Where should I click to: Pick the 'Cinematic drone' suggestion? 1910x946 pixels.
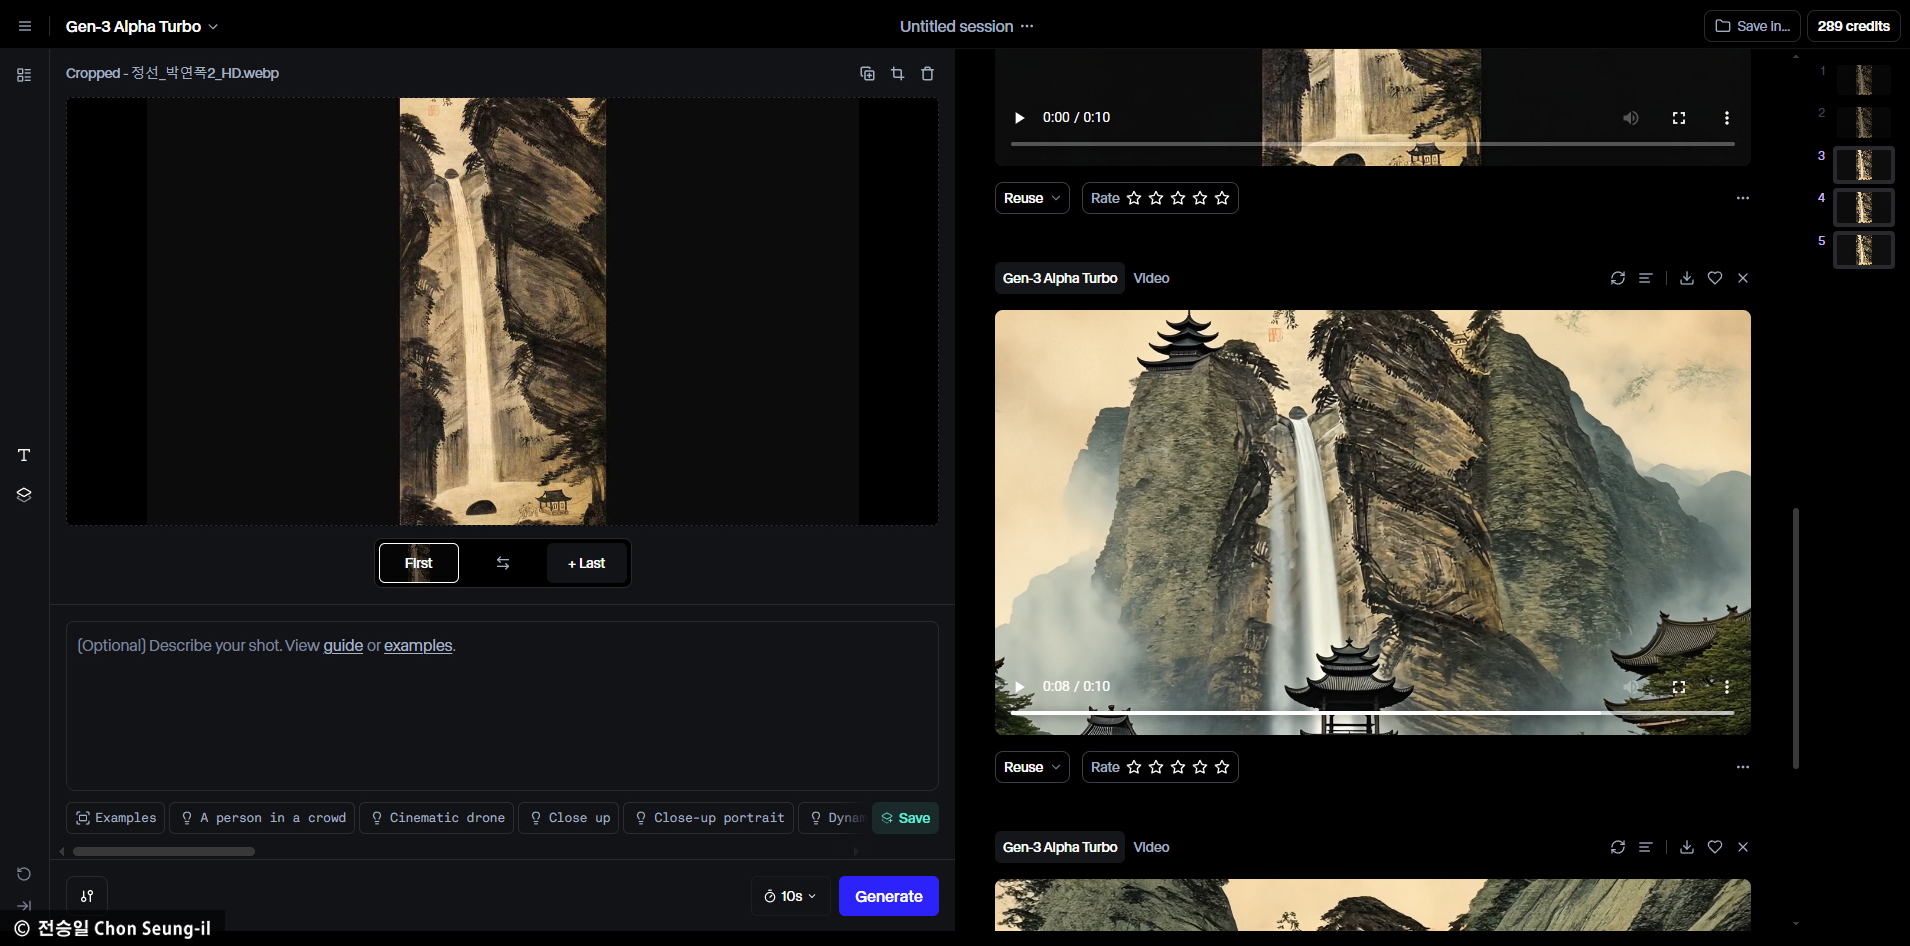click(437, 818)
